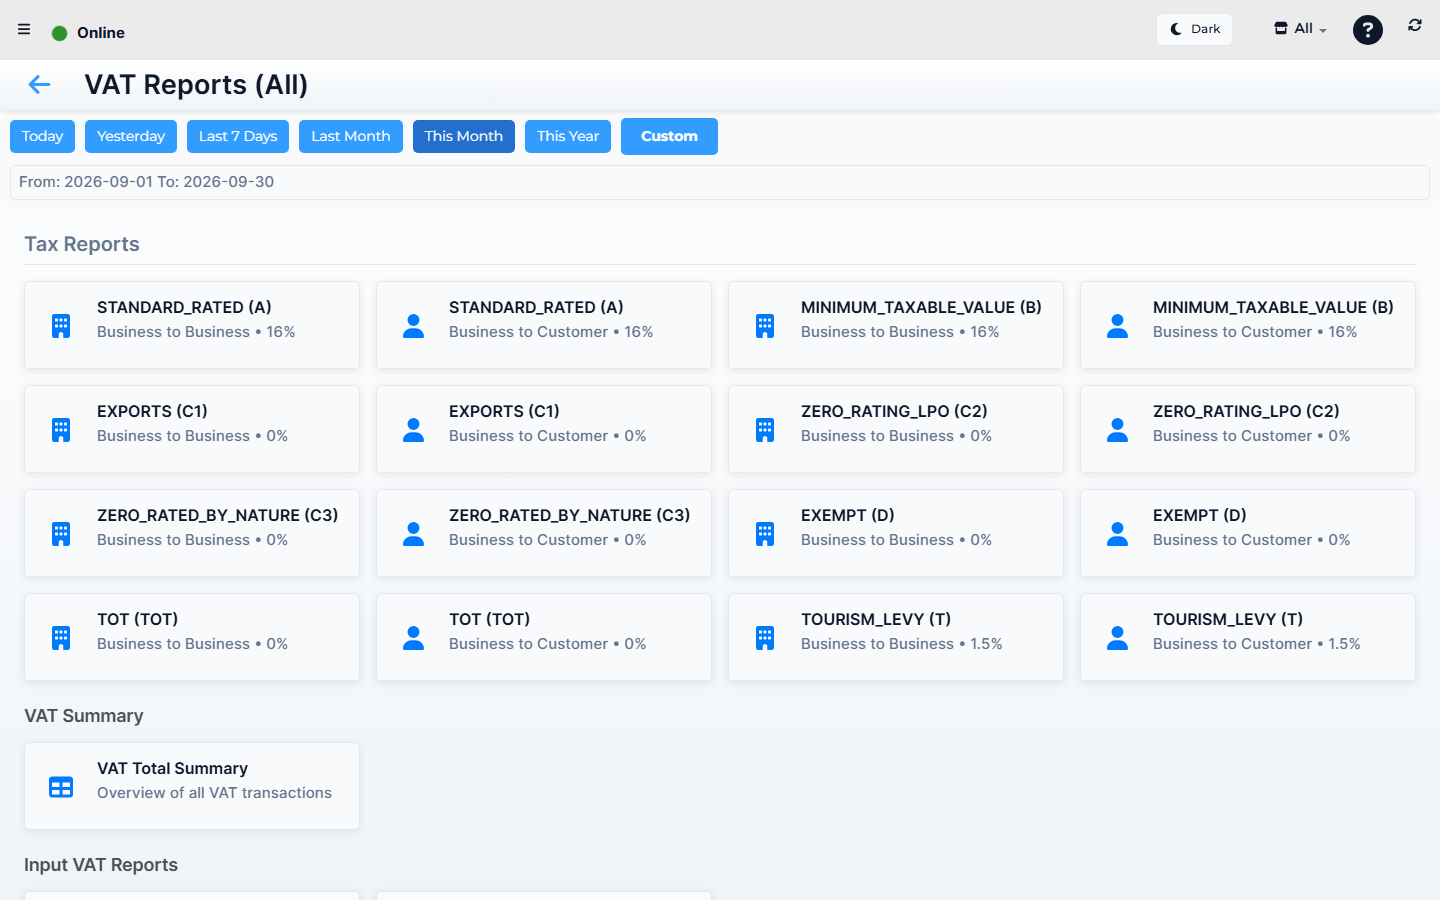Open TOURISM_LEVY (T) Business to Customer report
Image resolution: width=1440 pixels, height=900 pixels.
pos(1248,637)
